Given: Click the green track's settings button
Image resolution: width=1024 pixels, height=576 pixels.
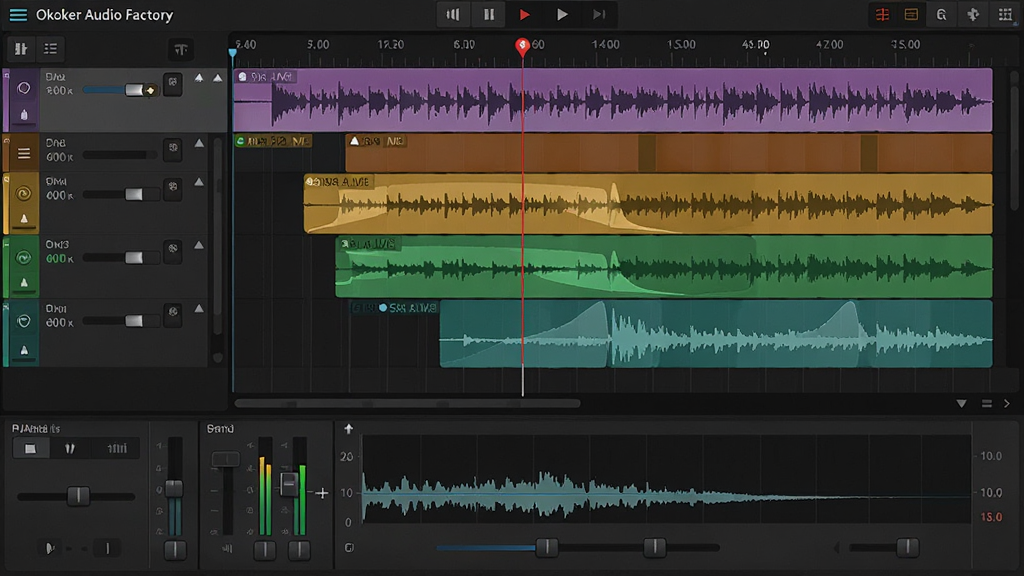Looking at the screenshot, I should coord(172,250).
